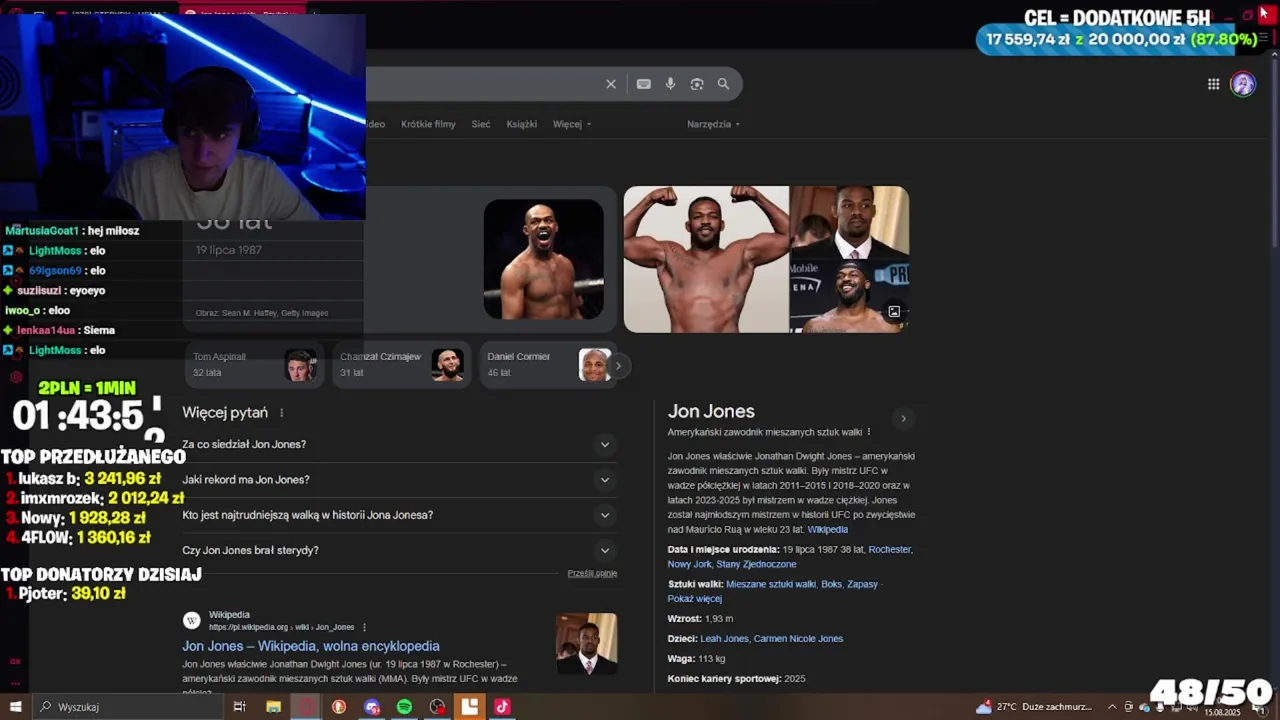The width and height of the screenshot is (1280, 720).
Task: Open the orange app in the taskbar
Action: click(469, 707)
